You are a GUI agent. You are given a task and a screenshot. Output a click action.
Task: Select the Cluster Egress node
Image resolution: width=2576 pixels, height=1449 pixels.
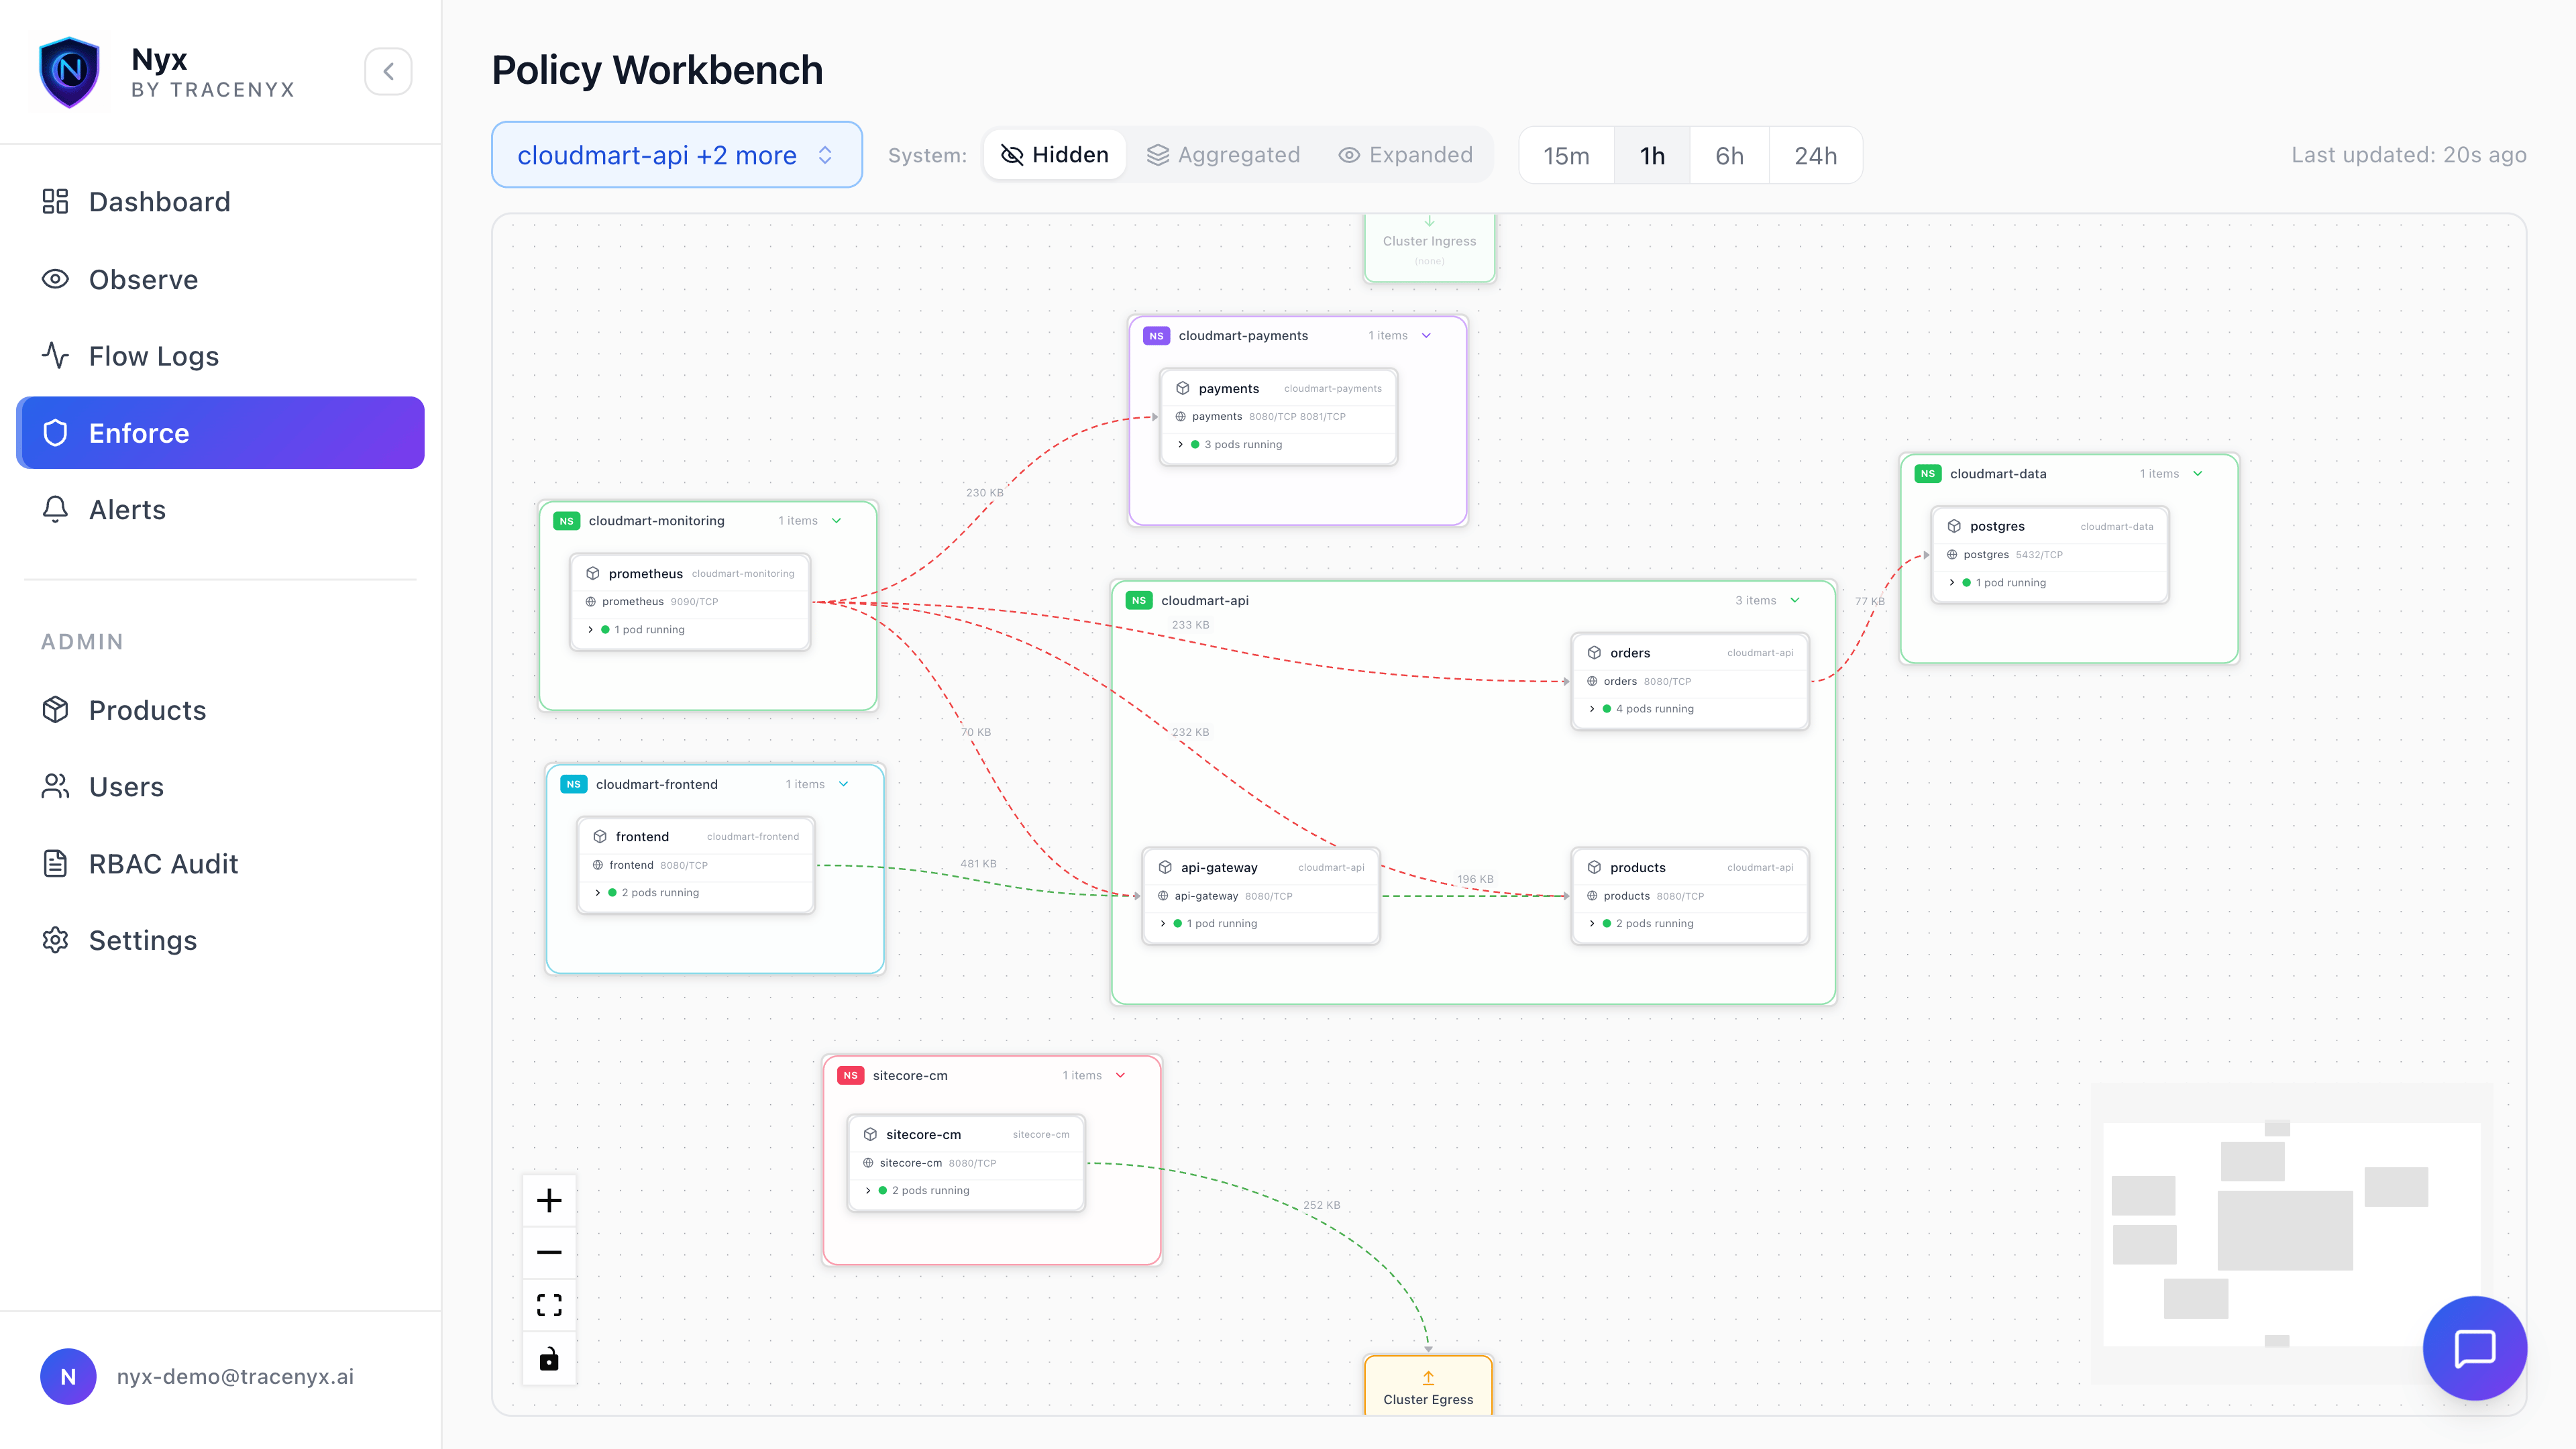tap(1428, 1386)
